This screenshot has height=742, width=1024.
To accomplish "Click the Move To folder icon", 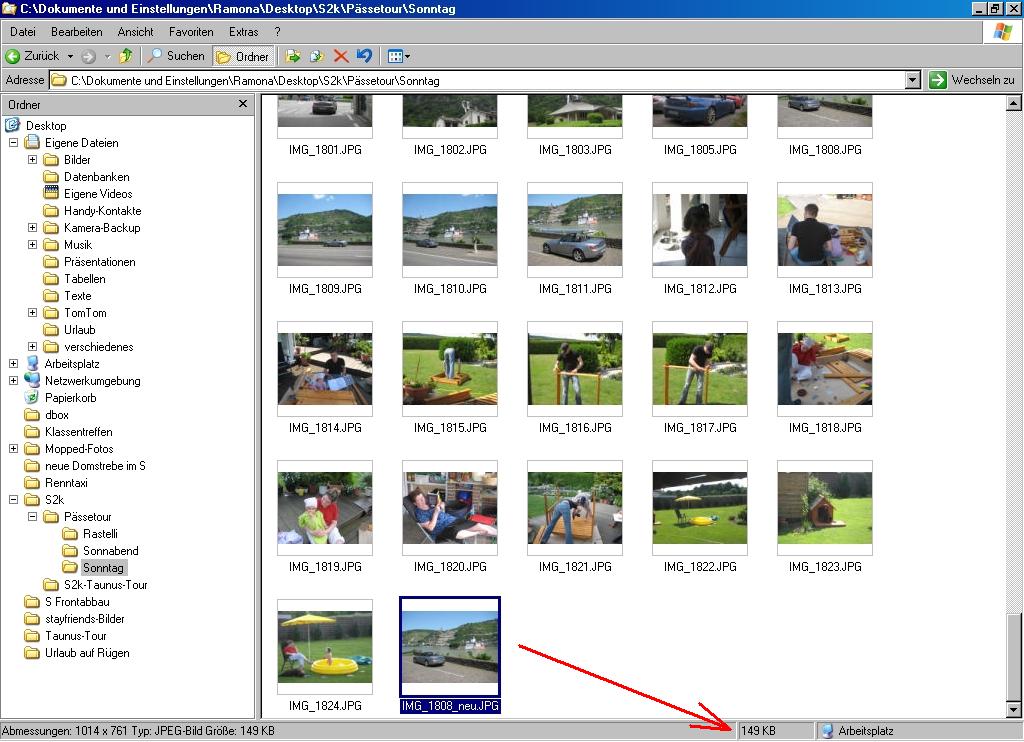I will coord(293,57).
